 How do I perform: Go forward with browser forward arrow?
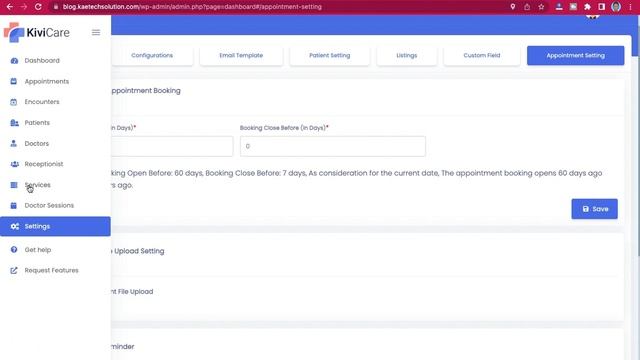coord(24,7)
